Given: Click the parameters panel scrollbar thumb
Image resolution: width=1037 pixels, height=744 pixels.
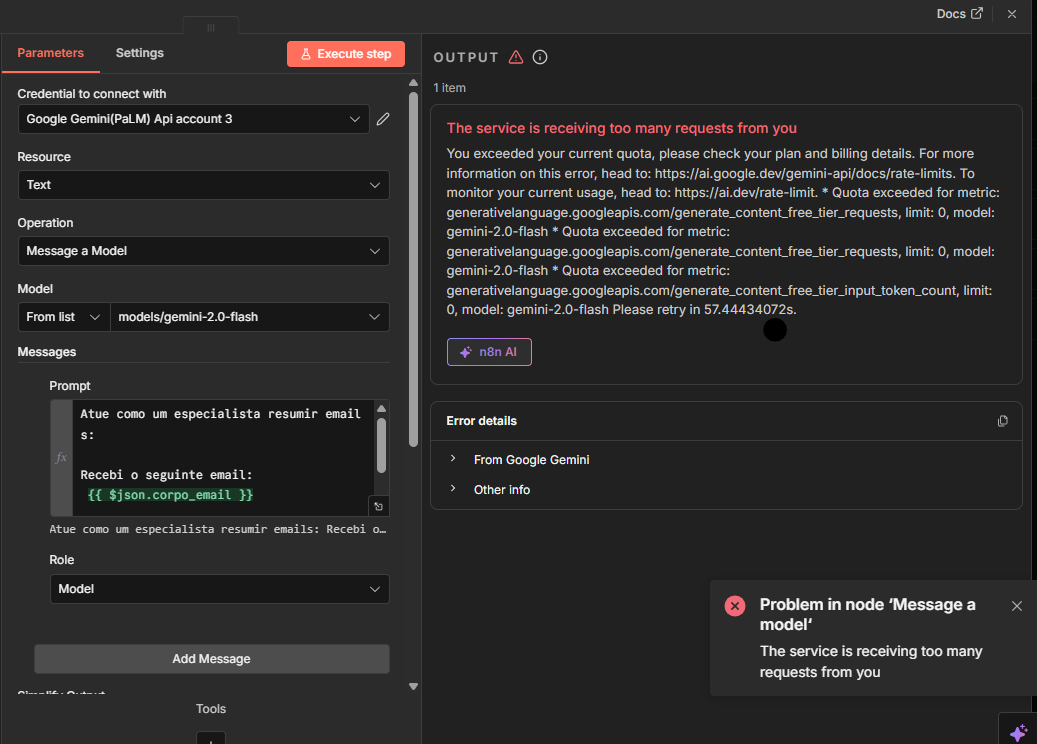Looking at the screenshot, I should (x=413, y=269).
